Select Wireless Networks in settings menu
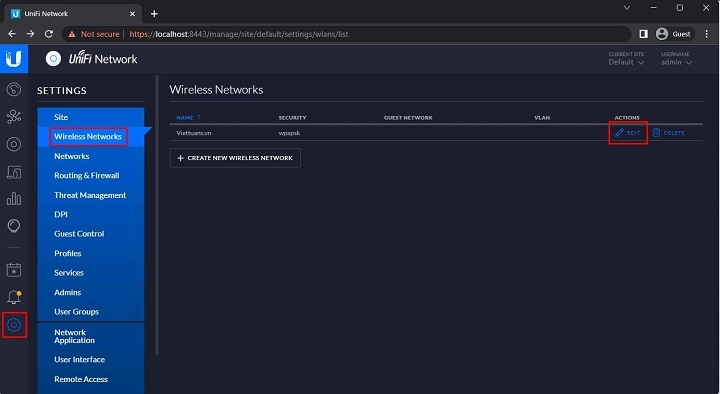 [88, 136]
